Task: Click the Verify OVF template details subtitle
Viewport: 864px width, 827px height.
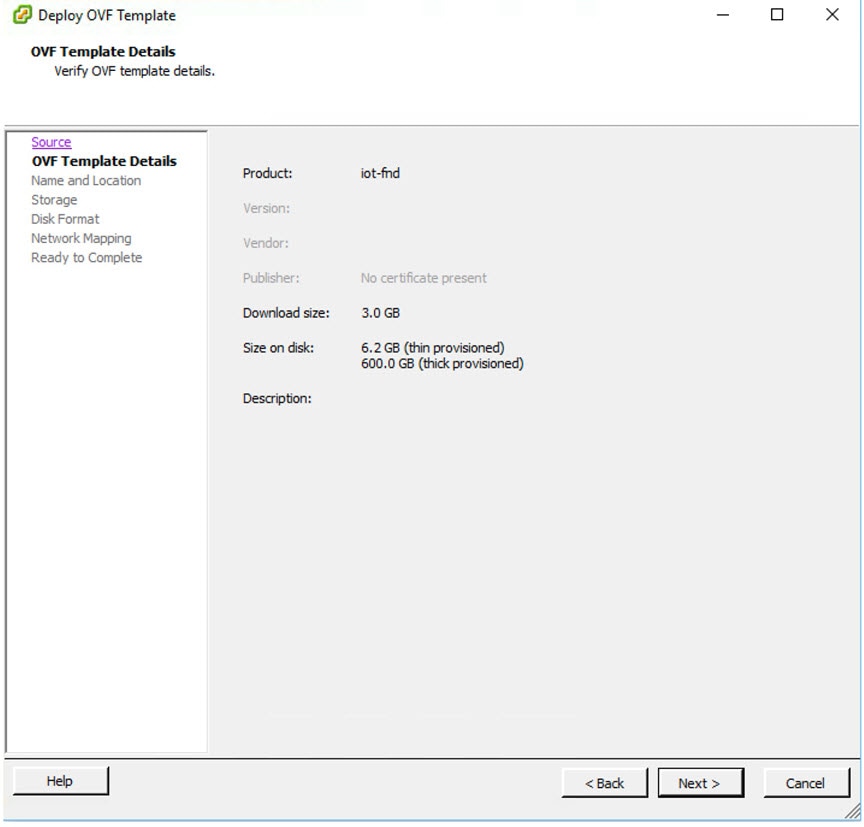Action: [x=134, y=71]
